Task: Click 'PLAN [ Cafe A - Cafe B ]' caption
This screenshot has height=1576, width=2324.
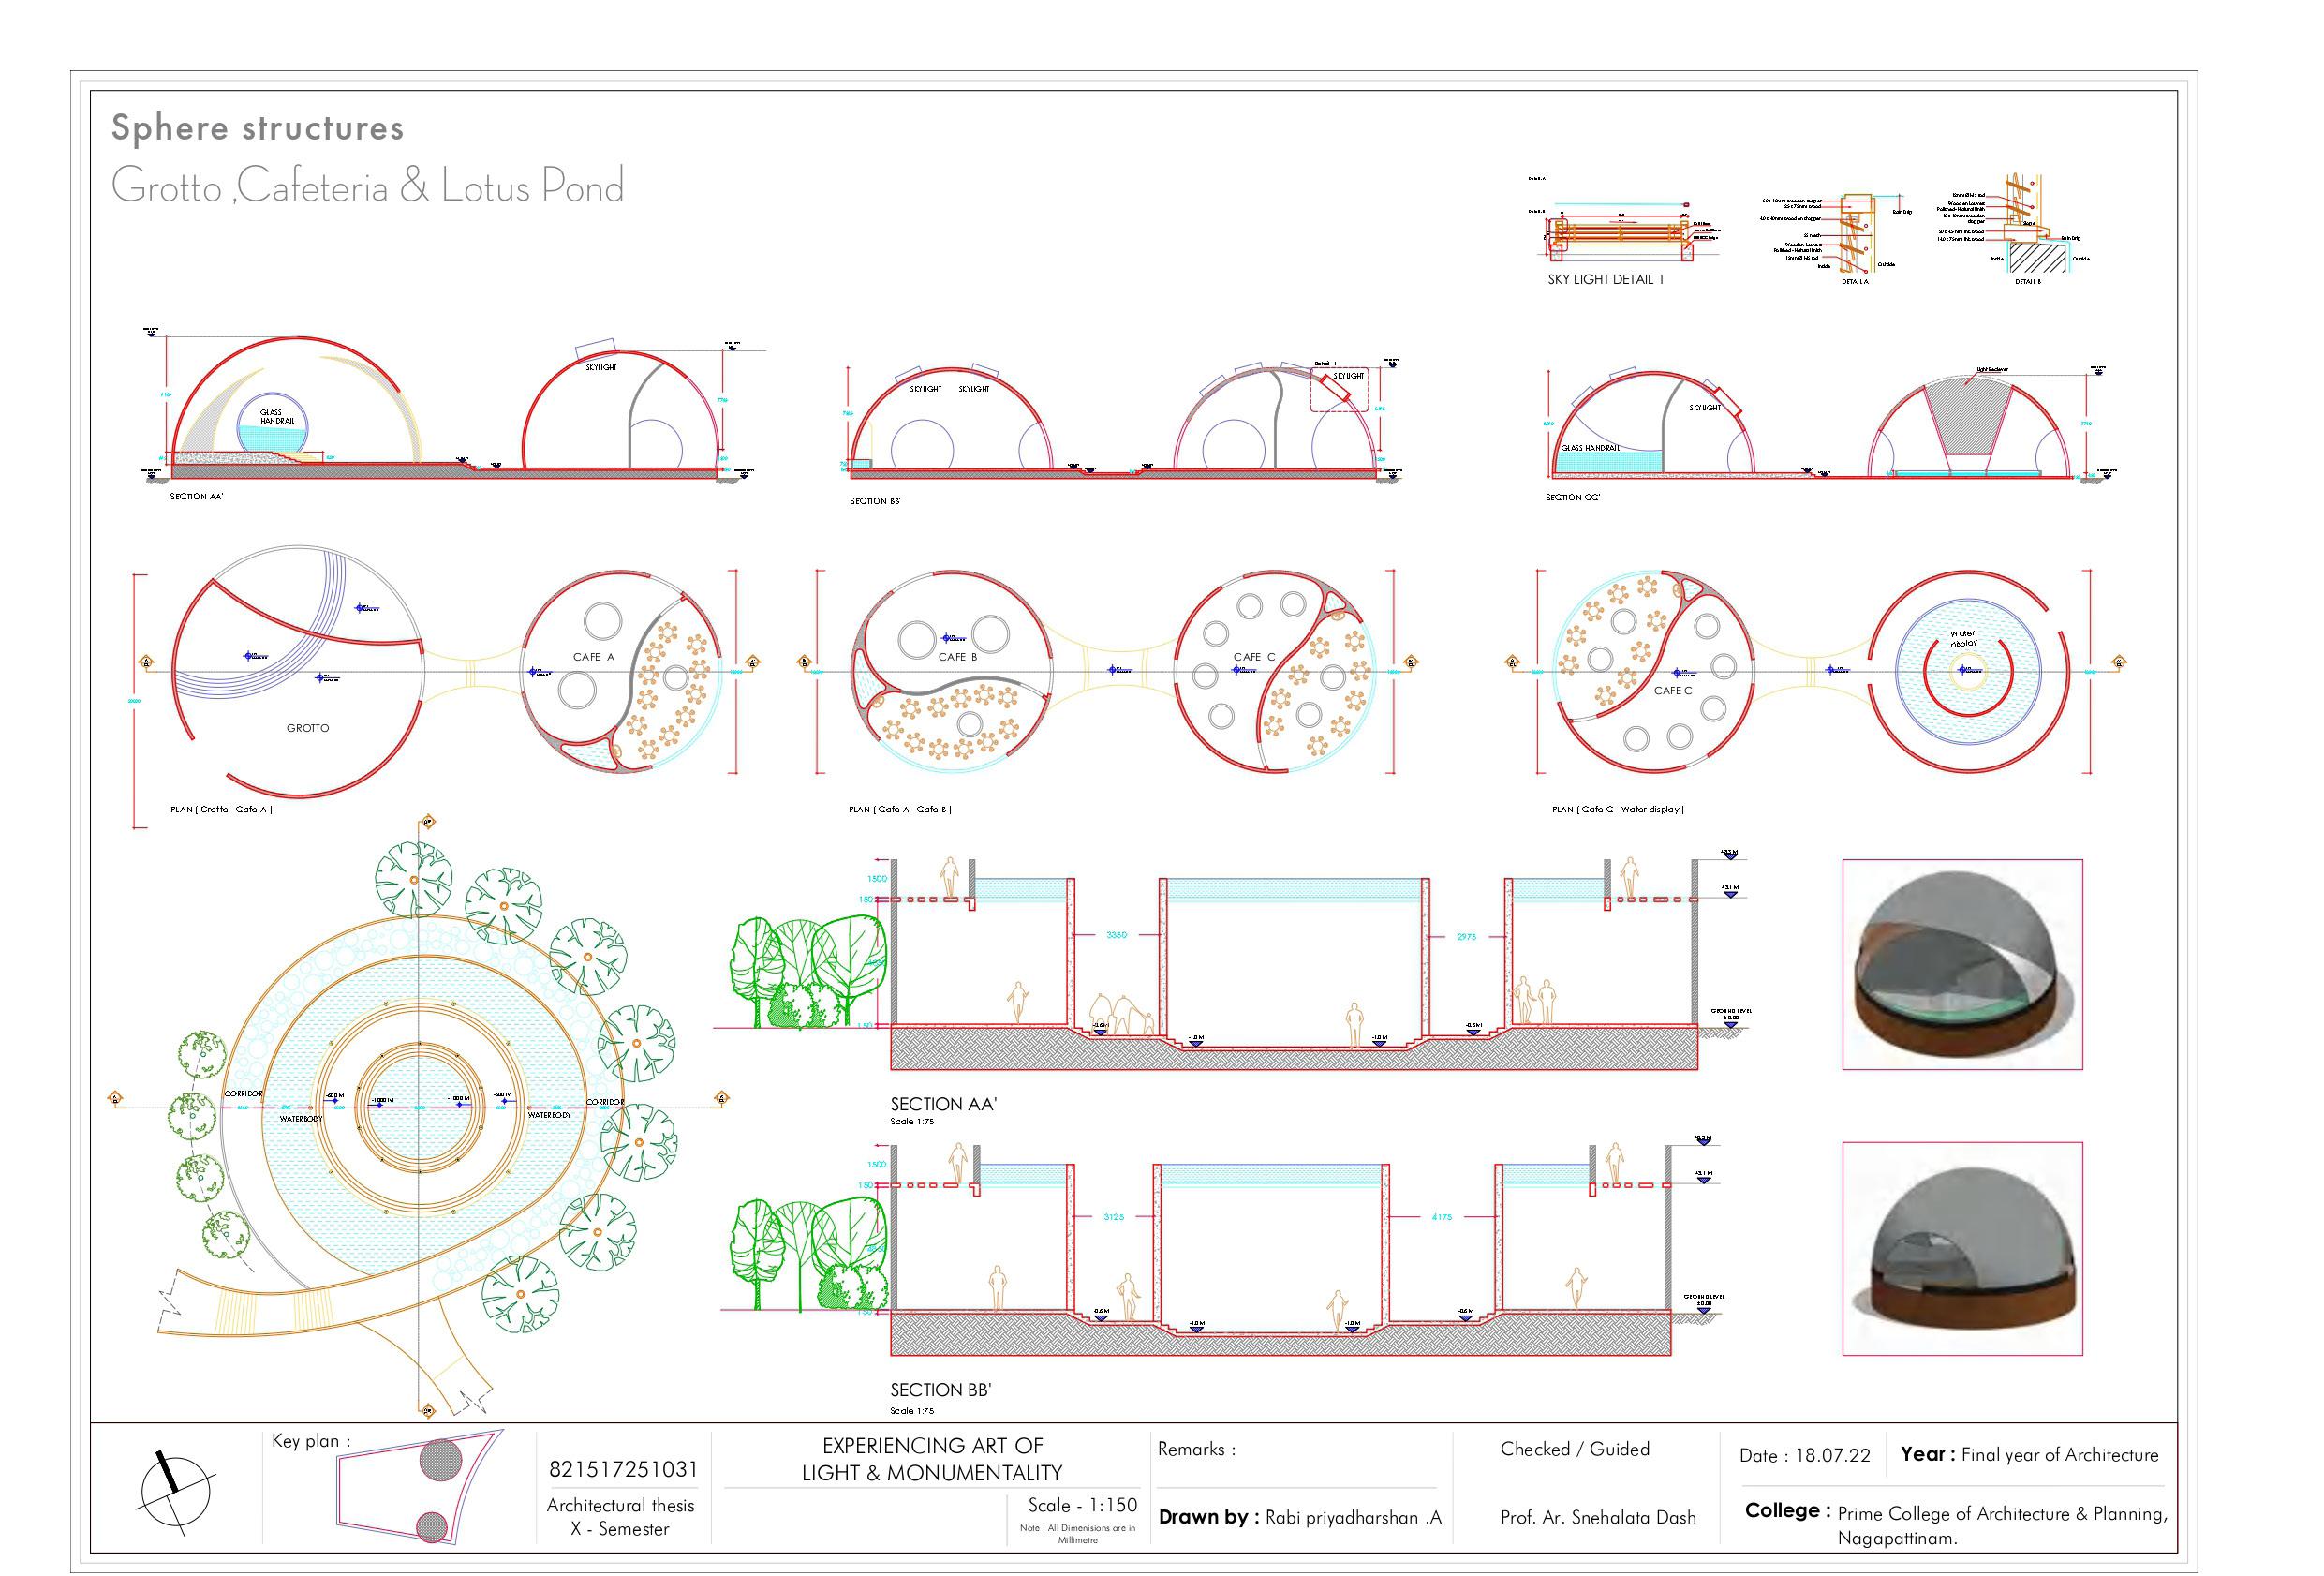Action: click(x=900, y=809)
